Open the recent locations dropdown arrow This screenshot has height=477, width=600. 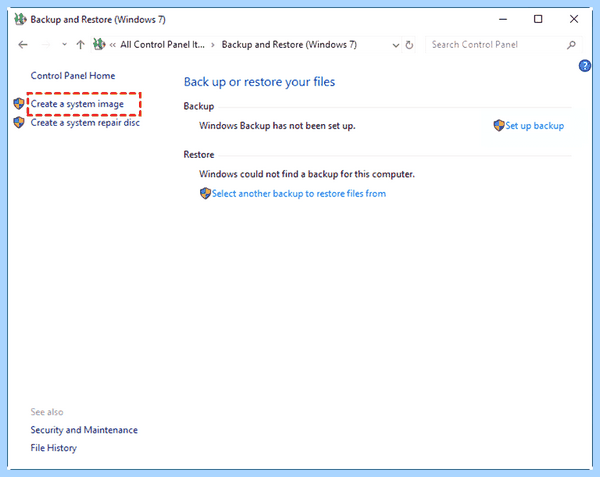click(x=64, y=44)
